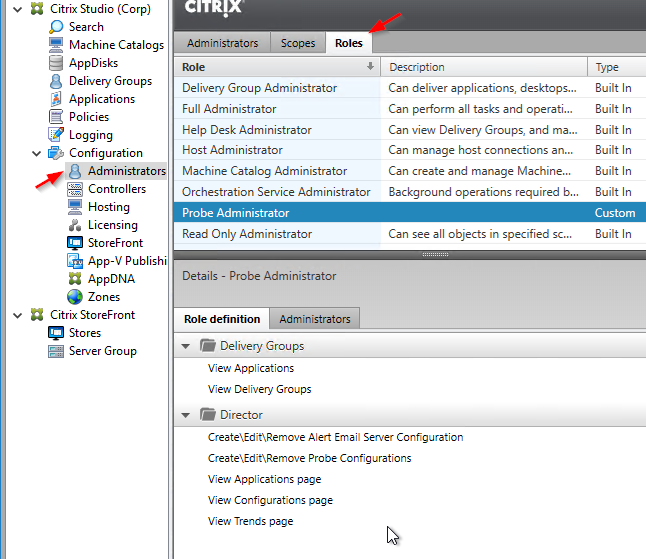This screenshot has height=559, width=646.
Task: Click the App-V Publishing icon
Action: pyautogui.click(x=75, y=261)
